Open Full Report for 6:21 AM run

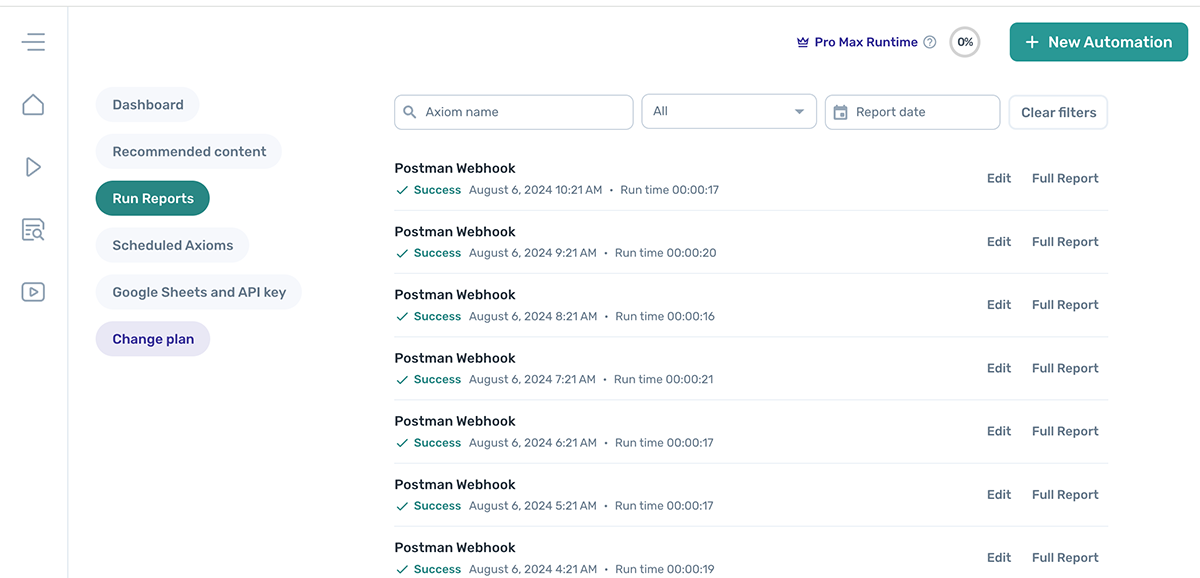point(1065,431)
